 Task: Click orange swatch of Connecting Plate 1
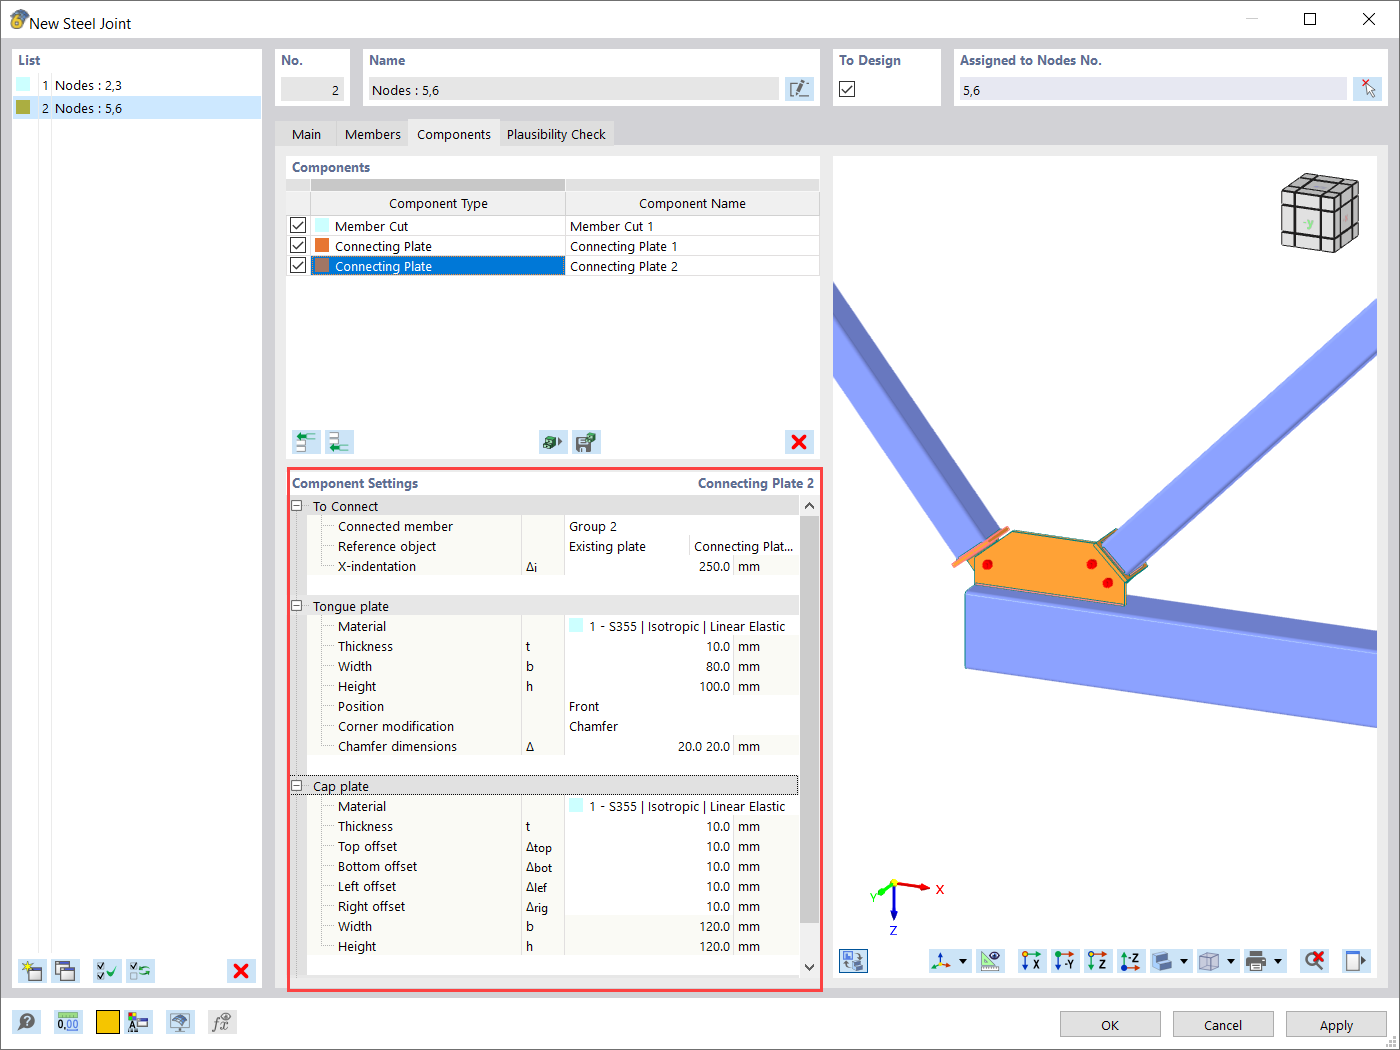(322, 245)
